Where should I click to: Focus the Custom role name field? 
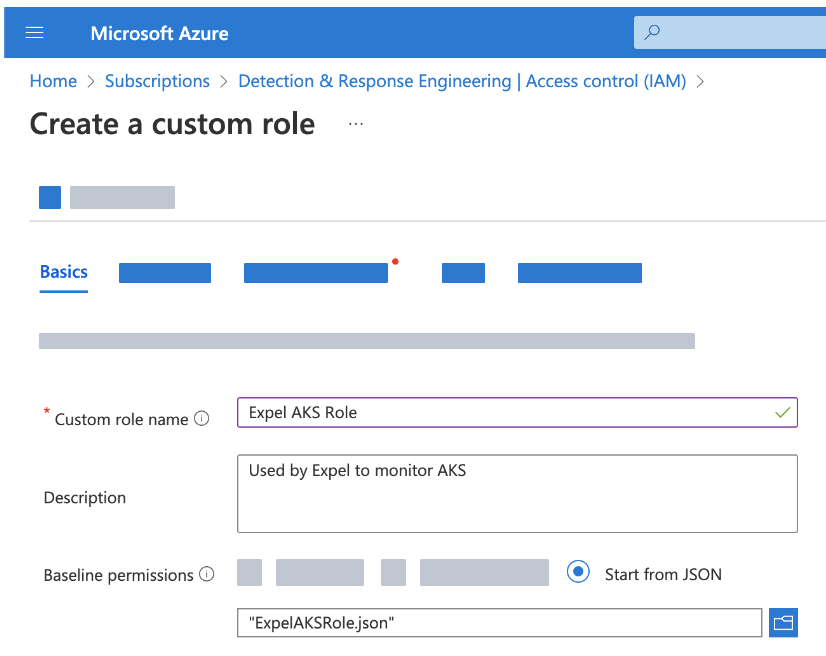pyautogui.click(x=517, y=413)
